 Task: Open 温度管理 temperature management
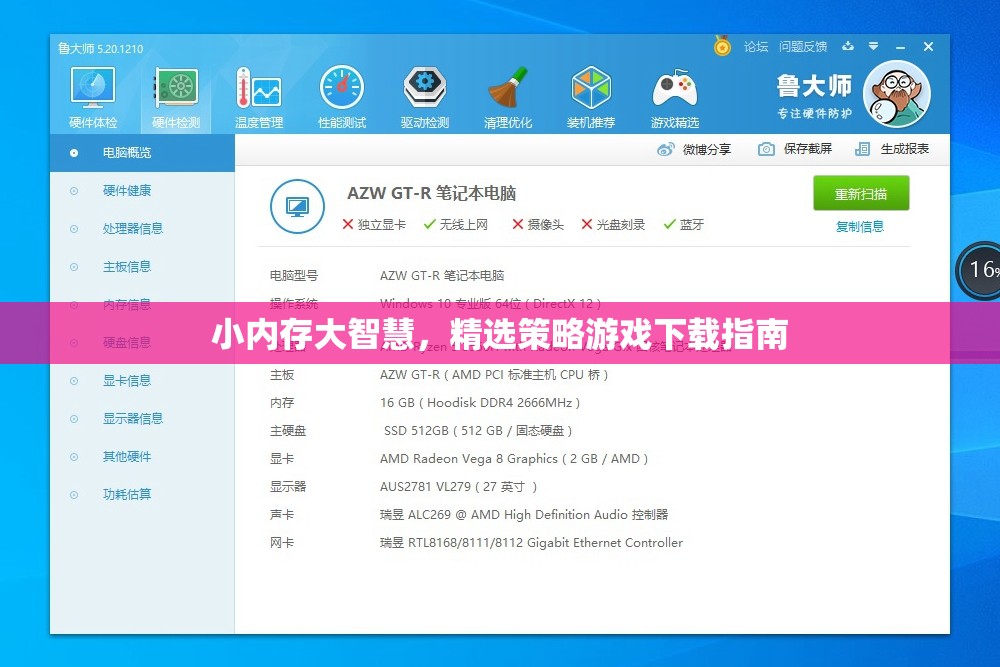click(259, 98)
